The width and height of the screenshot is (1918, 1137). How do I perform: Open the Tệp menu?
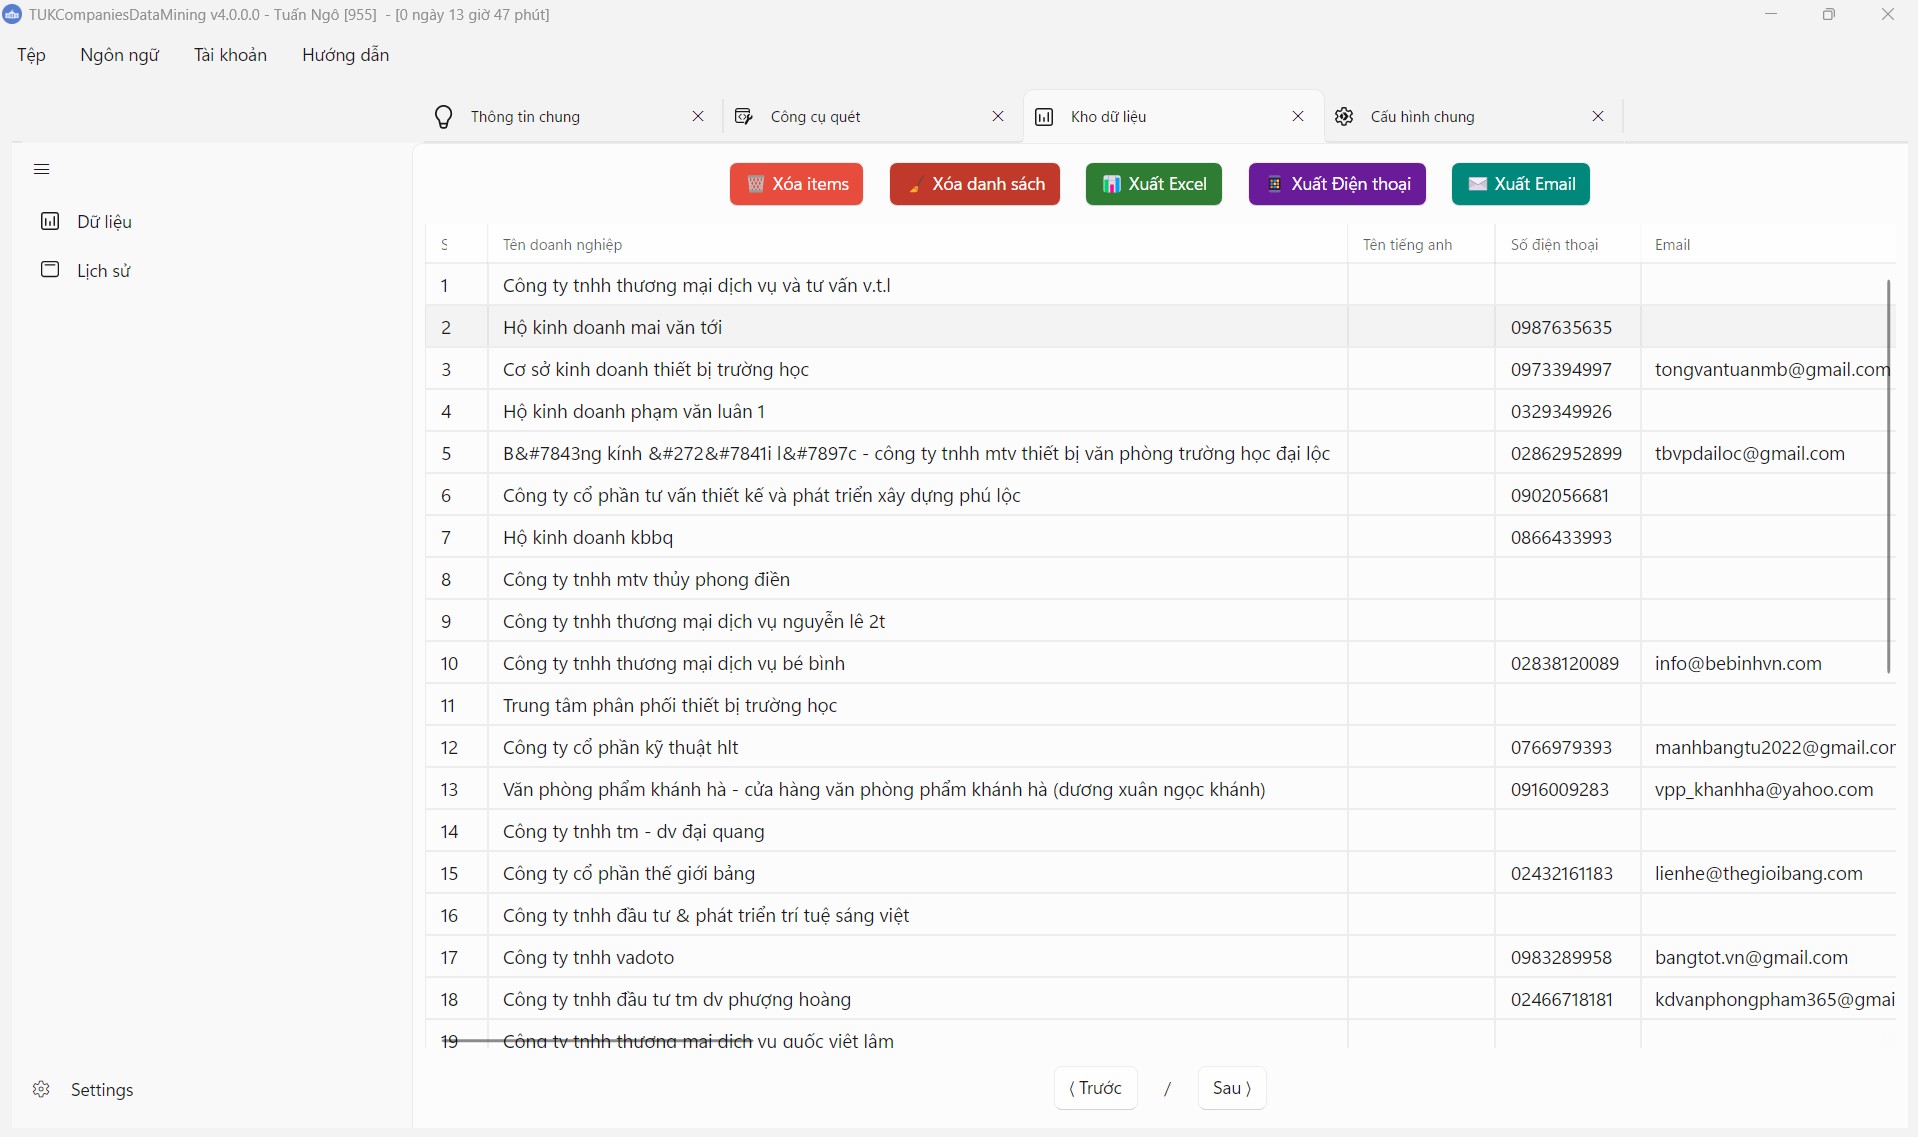pos(31,55)
